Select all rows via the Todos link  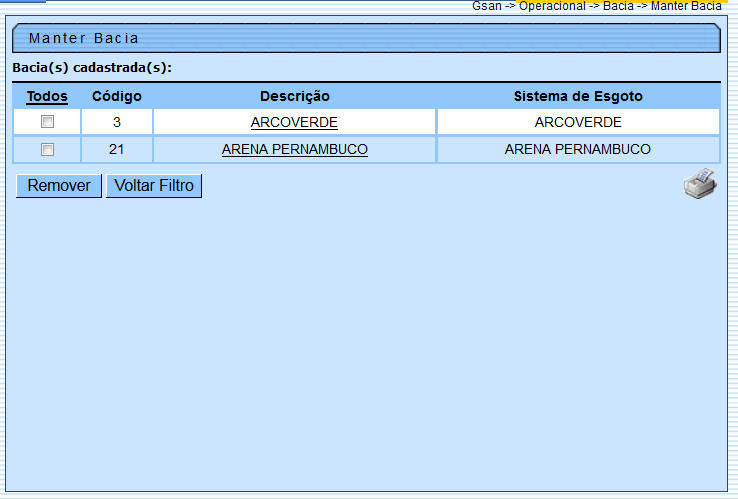[x=47, y=97]
